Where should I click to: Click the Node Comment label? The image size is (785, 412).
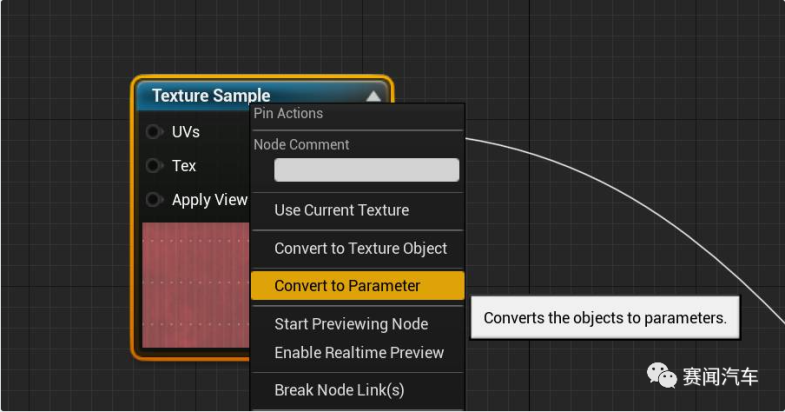tap(301, 145)
